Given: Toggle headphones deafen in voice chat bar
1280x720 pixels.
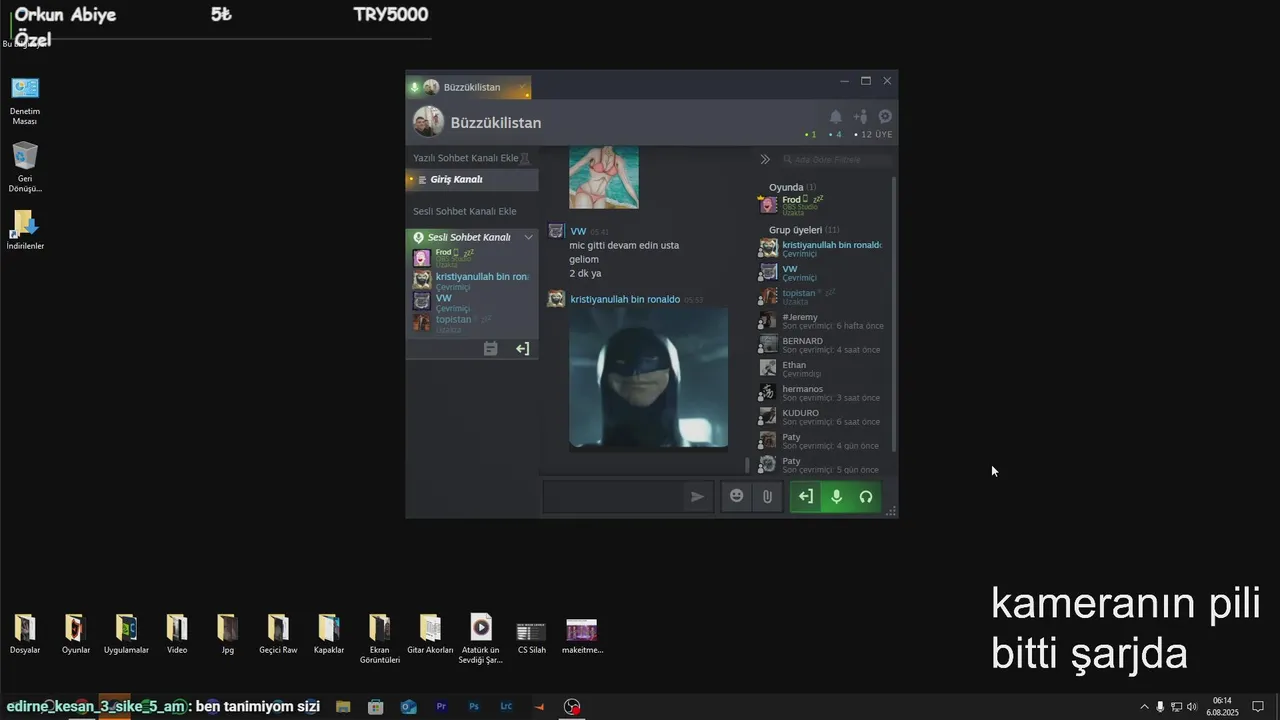Looking at the screenshot, I should click(866, 496).
